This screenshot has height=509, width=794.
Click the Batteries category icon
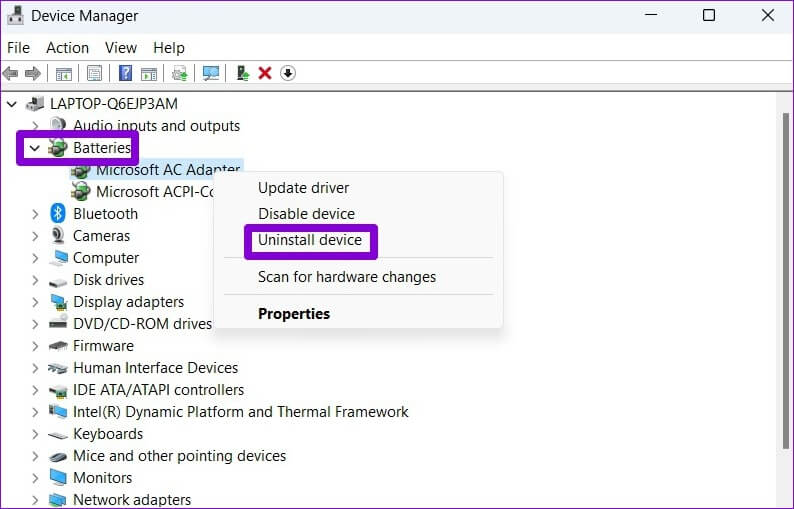coord(58,147)
